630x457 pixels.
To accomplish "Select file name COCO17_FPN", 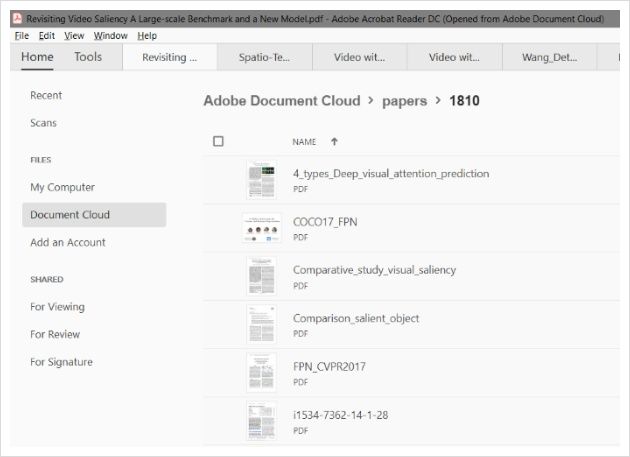I will coord(325,222).
